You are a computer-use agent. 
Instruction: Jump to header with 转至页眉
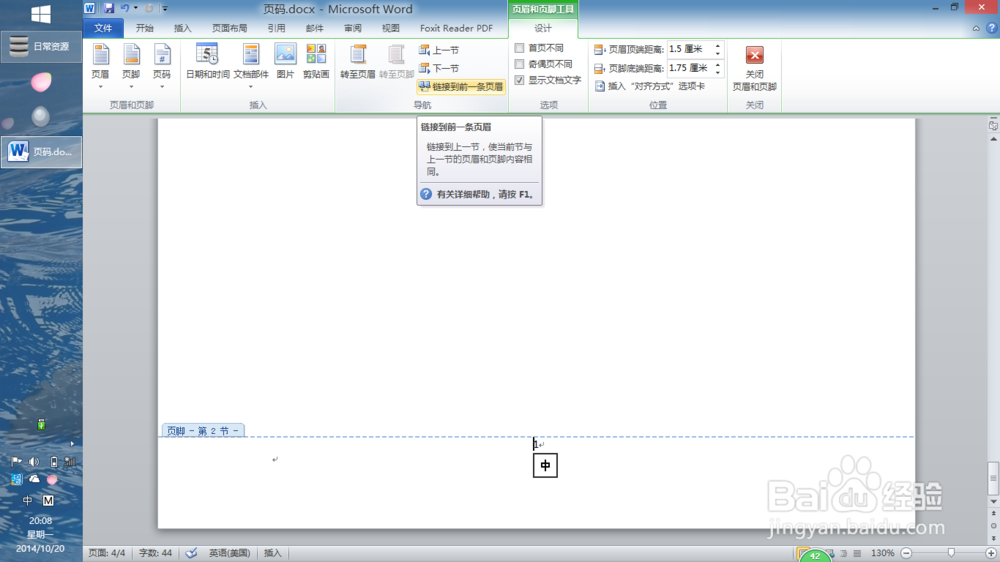click(358, 62)
